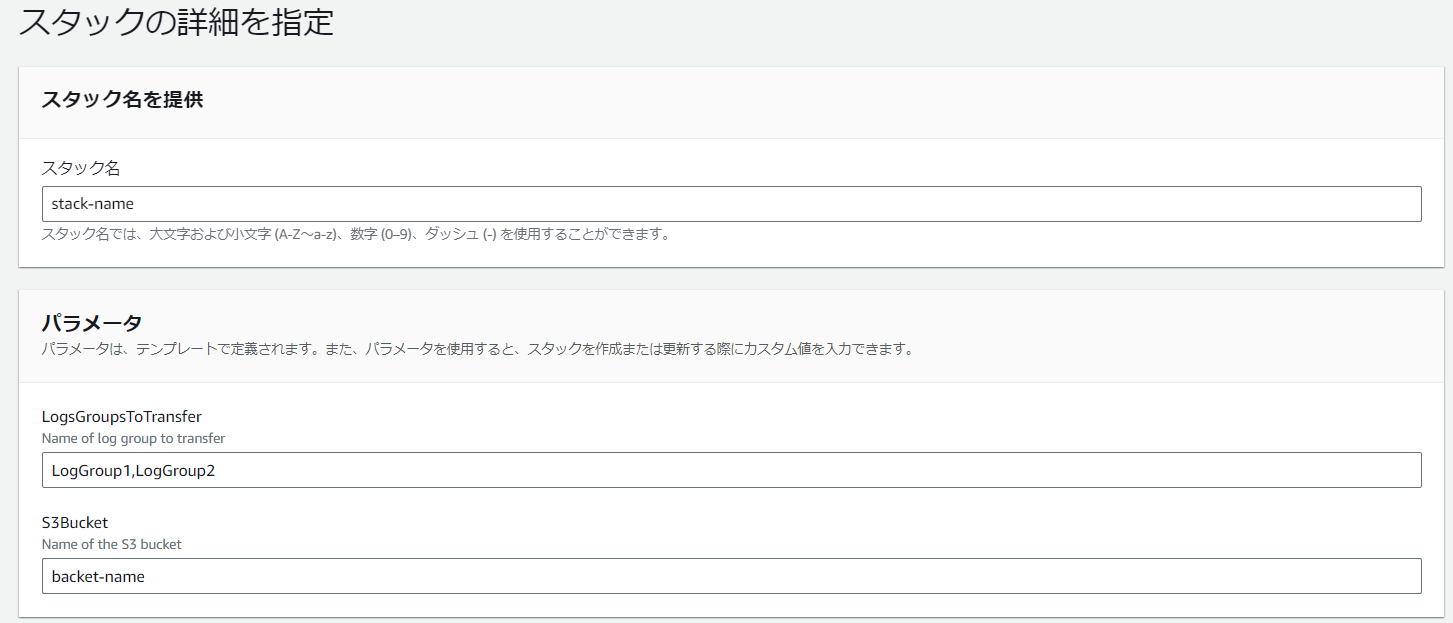The height and width of the screenshot is (623, 1453).
Task: Click the S3Bucket input field
Action: coord(731,576)
